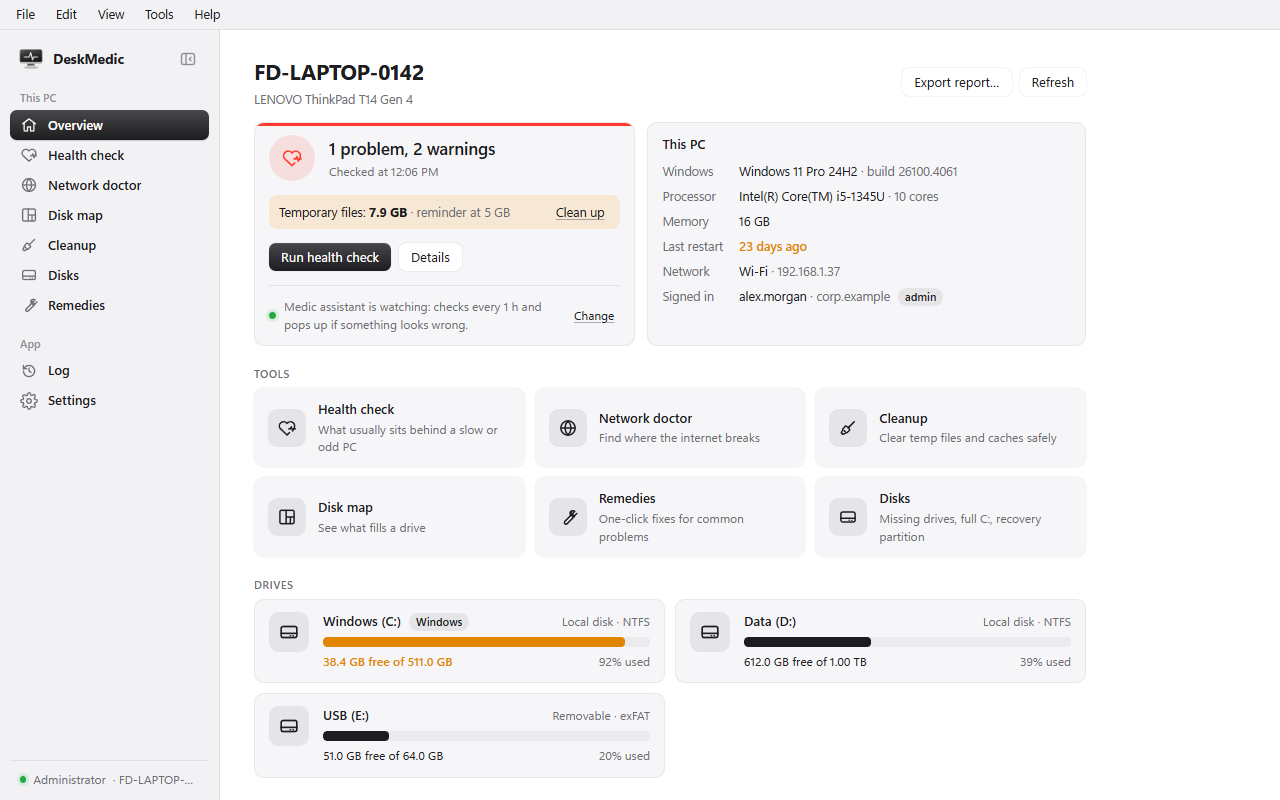Click the Disks drive icon in sidebar
The height and width of the screenshot is (800, 1280).
(29, 275)
